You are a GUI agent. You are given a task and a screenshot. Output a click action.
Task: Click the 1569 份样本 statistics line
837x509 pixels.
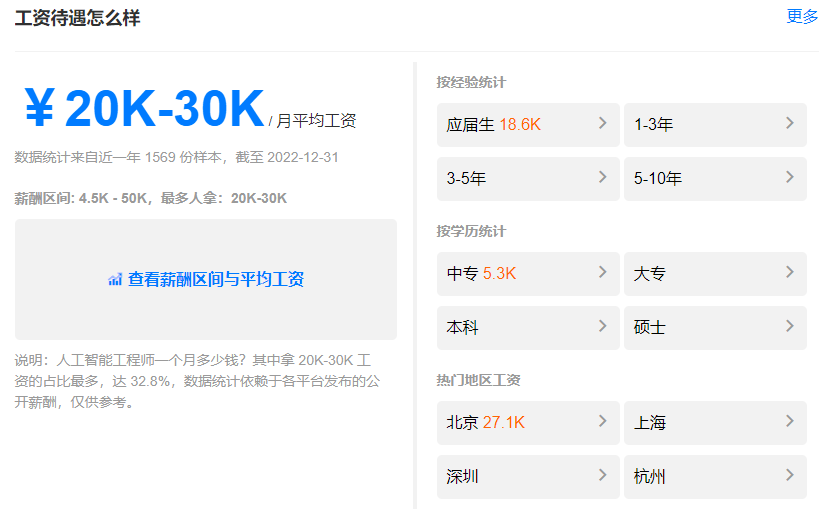[x=176, y=157]
